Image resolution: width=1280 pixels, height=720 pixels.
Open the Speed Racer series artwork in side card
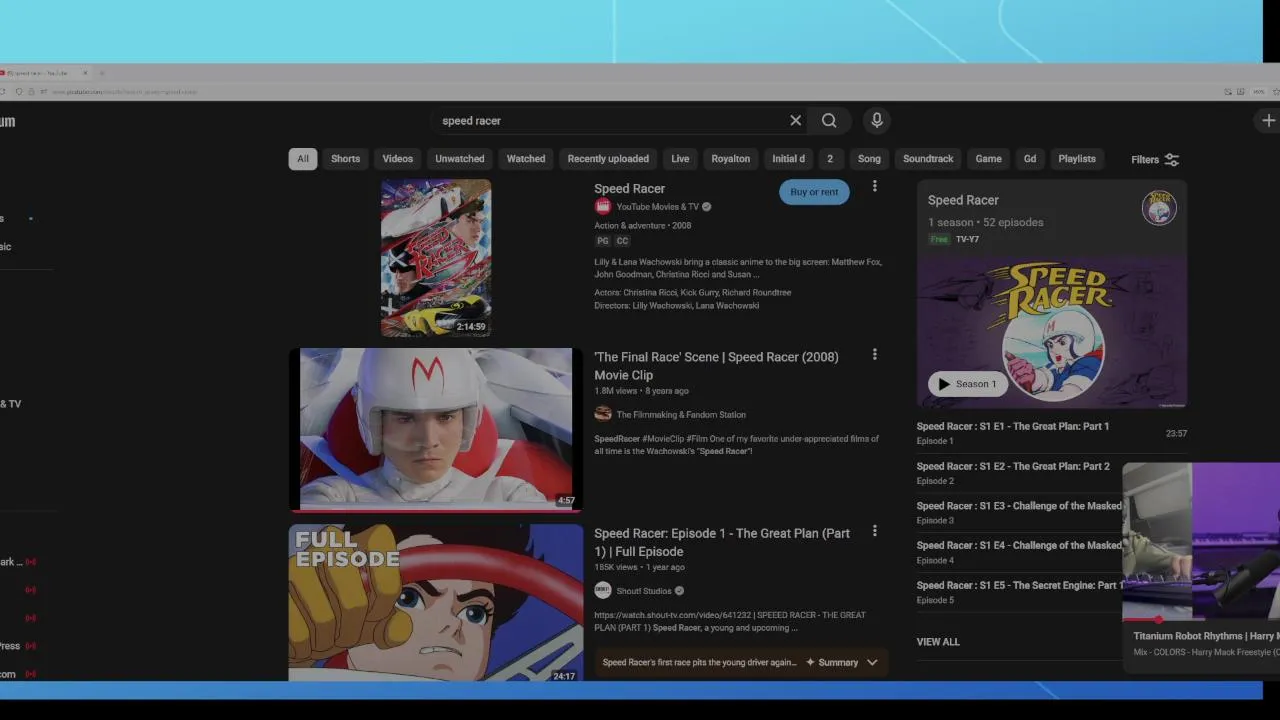[x=1052, y=331]
